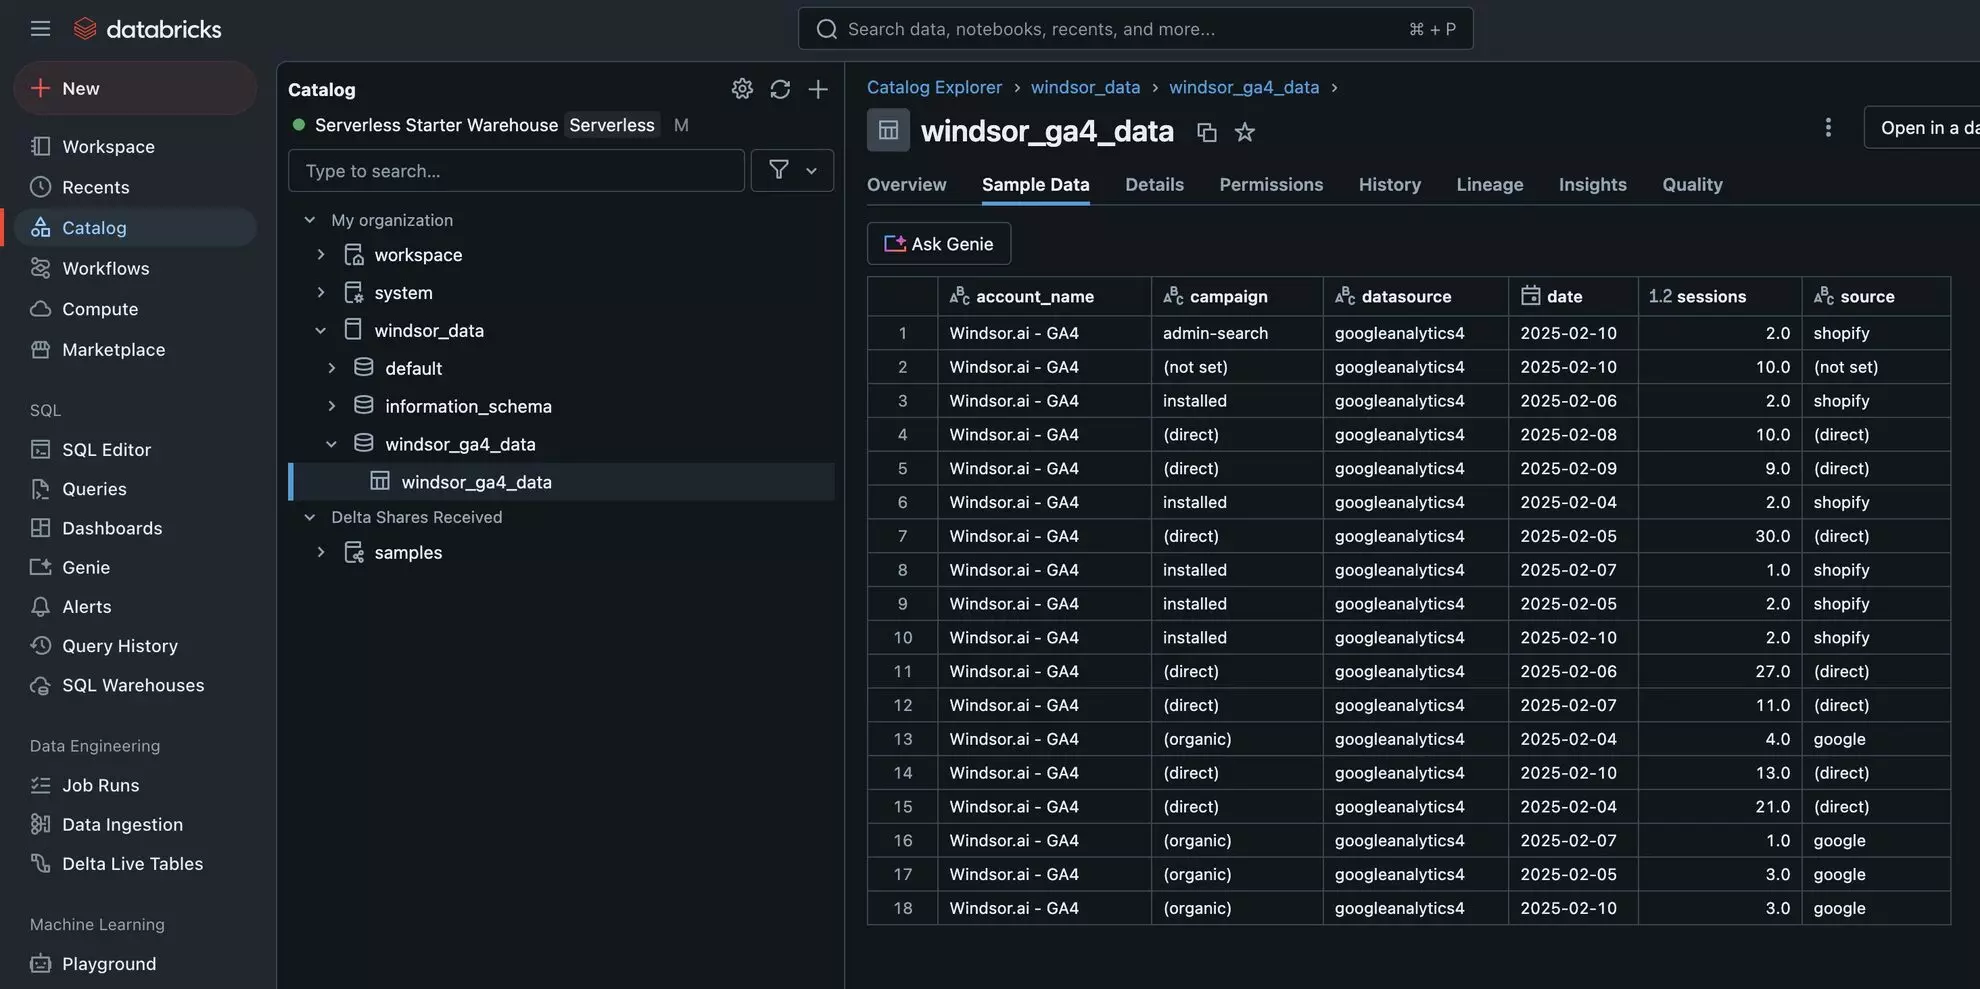The image size is (1980, 989).
Task: Click the table icon beside the title
Action: (x=888, y=130)
